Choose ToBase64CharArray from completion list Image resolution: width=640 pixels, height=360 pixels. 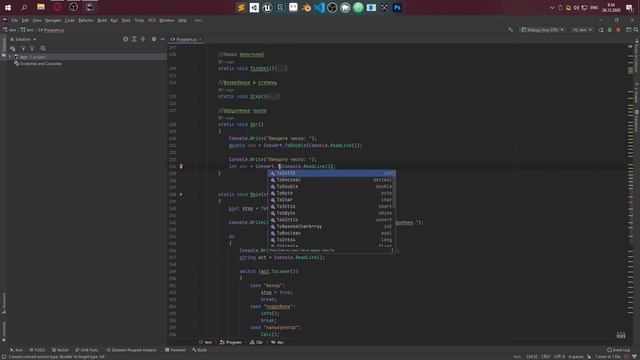[x=331, y=227]
